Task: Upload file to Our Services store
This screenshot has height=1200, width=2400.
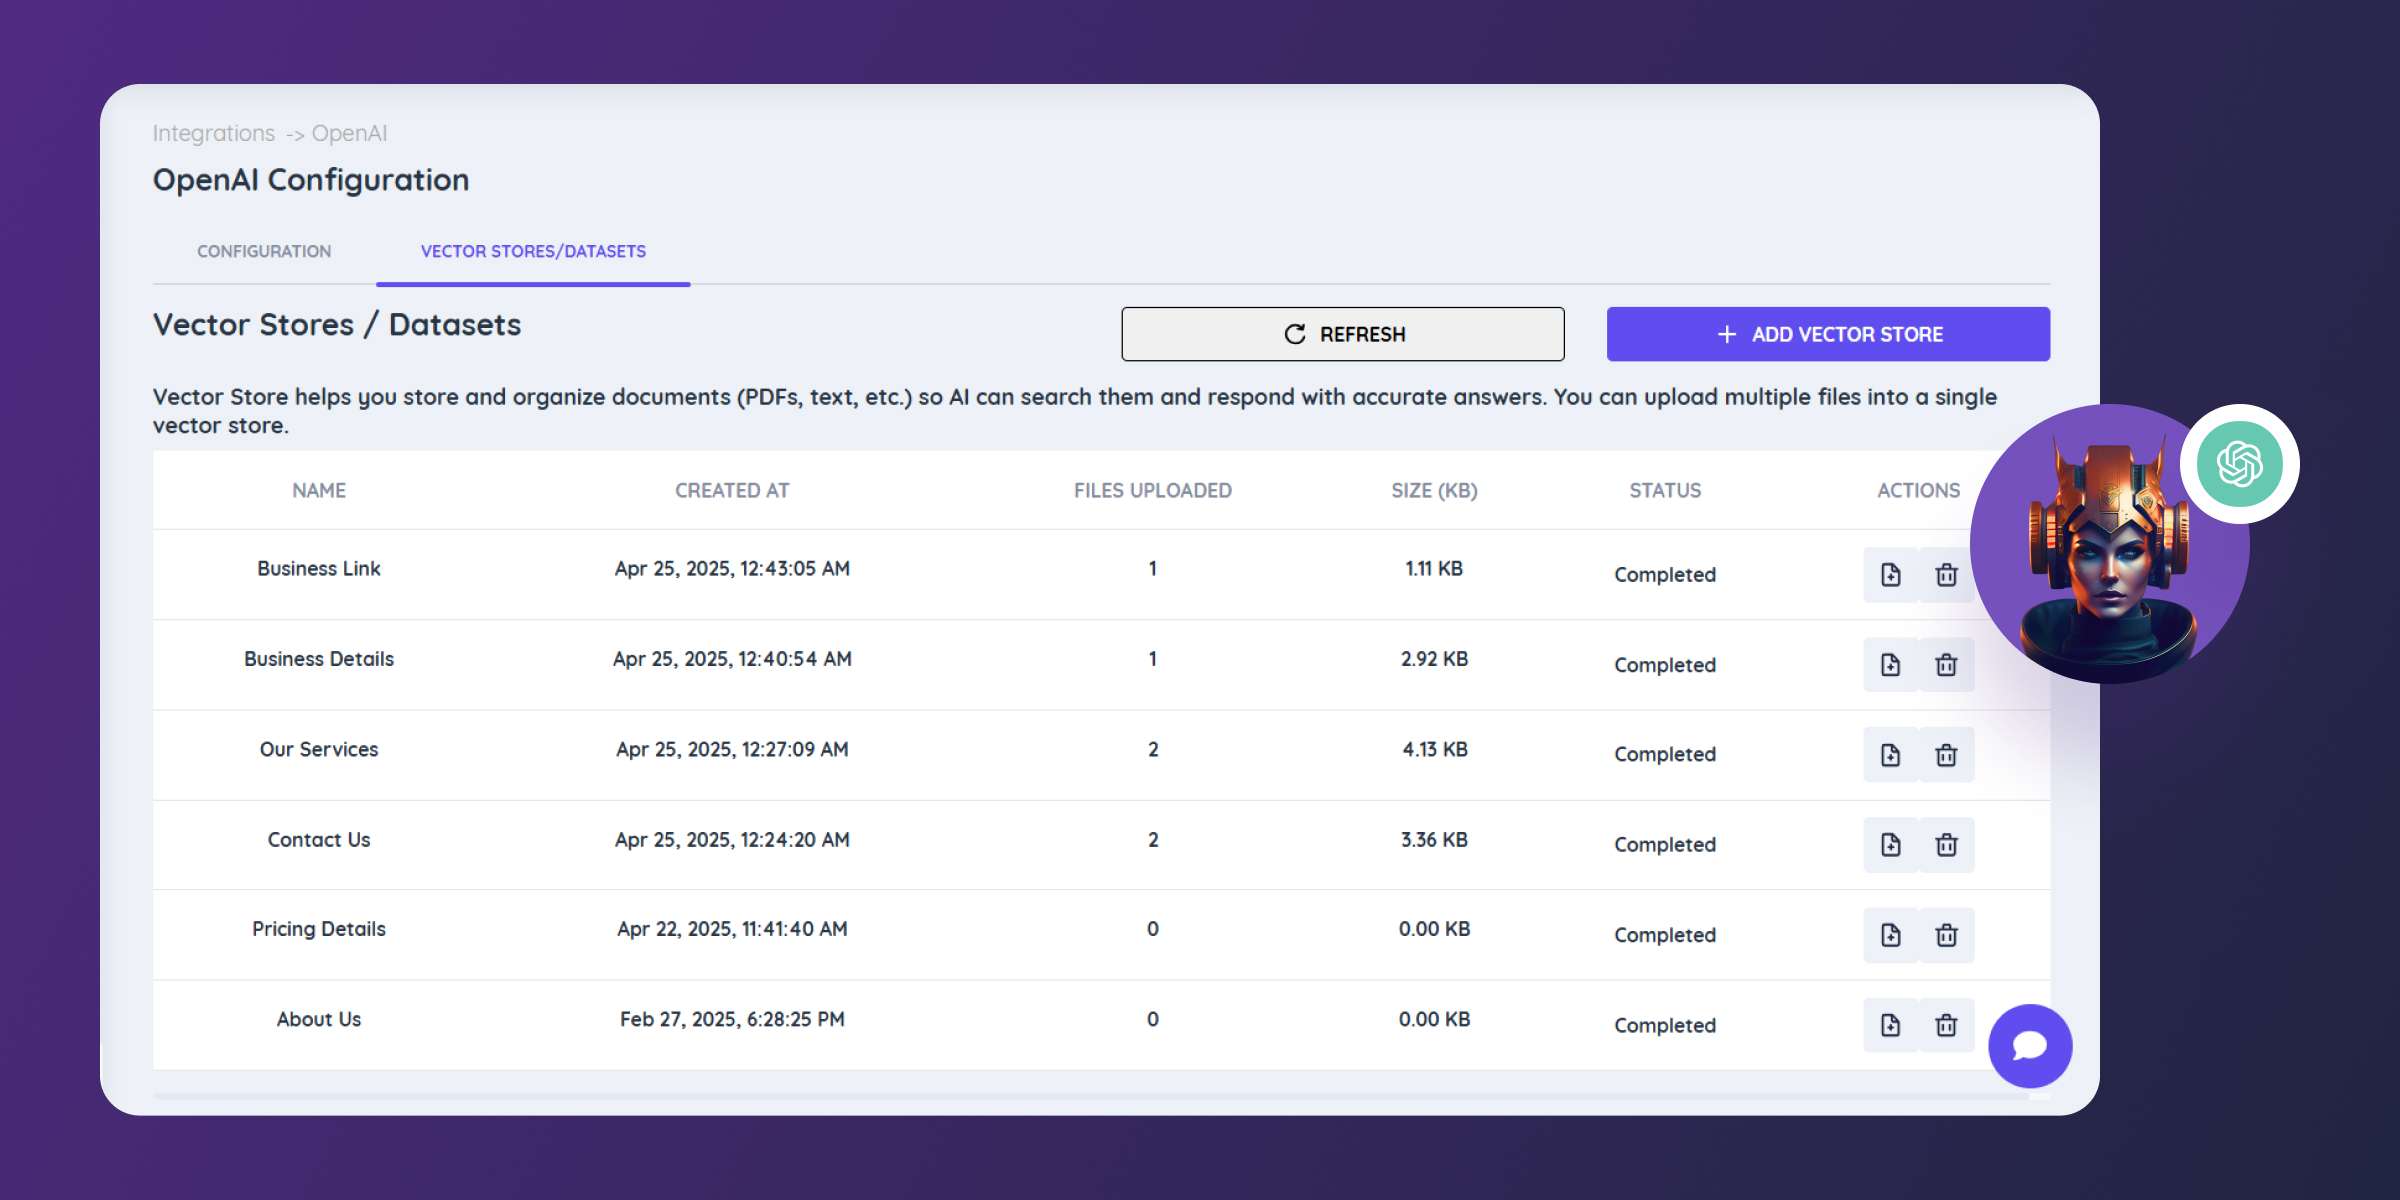Action: (1891, 755)
